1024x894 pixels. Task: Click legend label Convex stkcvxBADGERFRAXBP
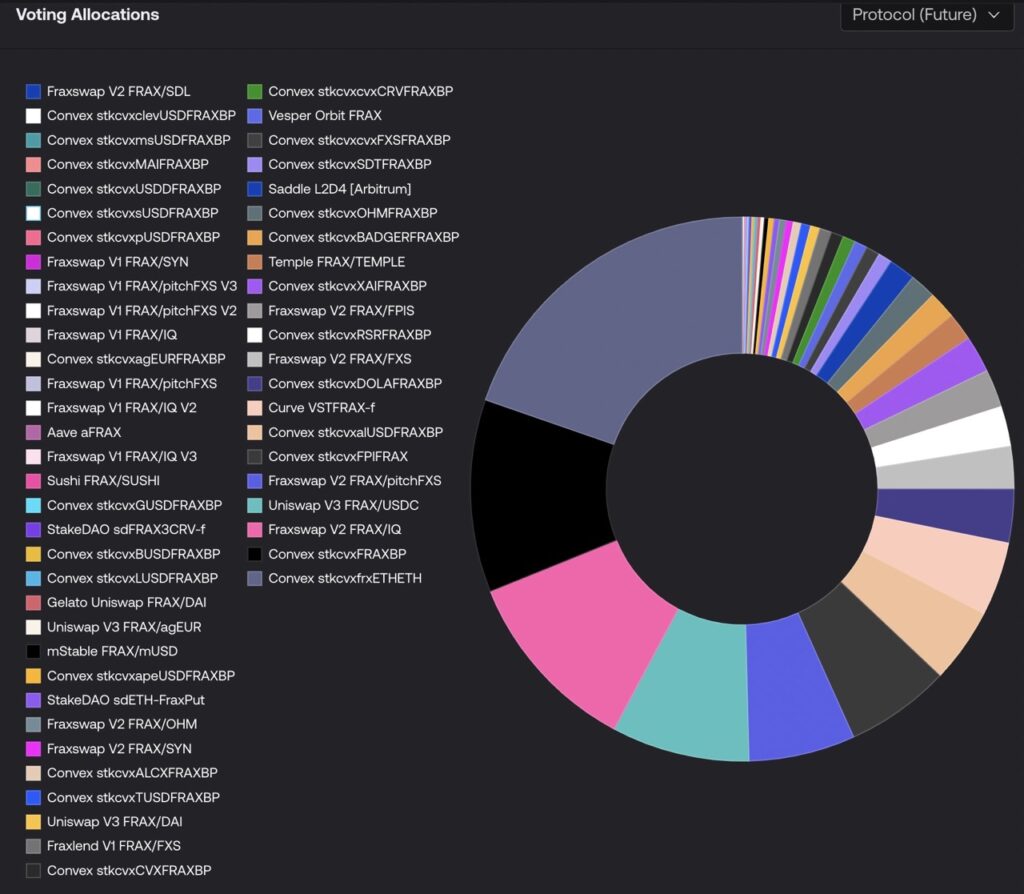pyautogui.click(x=364, y=238)
